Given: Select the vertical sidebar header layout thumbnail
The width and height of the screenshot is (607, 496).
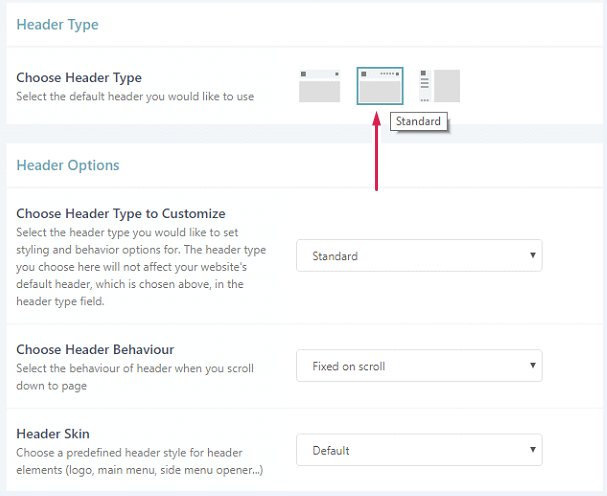Looking at the screenshot, I should [x=439, y=86].
